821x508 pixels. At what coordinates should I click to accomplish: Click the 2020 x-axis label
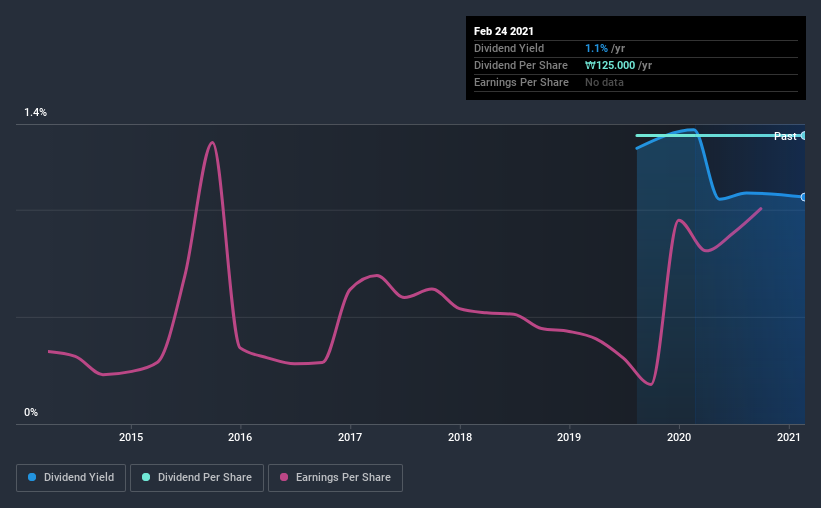[679, 437]
